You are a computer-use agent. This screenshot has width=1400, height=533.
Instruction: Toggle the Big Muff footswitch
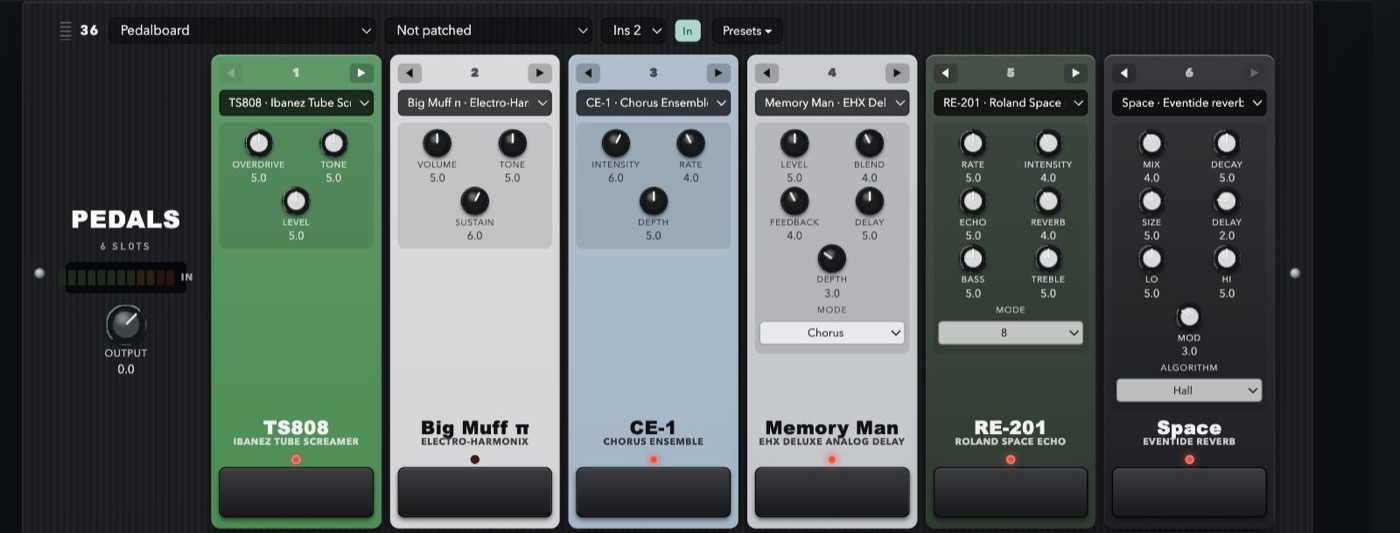coord(475,492)
